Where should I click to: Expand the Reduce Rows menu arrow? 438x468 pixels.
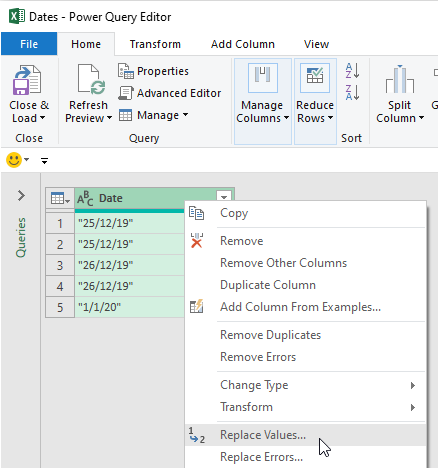[330, 118]
